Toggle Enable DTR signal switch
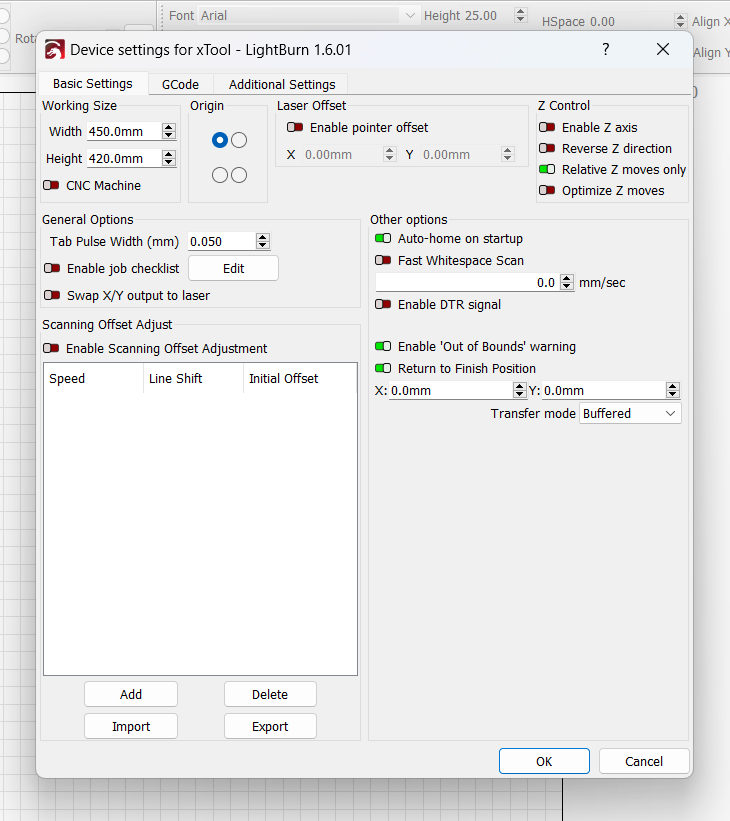 click(383, 304)
